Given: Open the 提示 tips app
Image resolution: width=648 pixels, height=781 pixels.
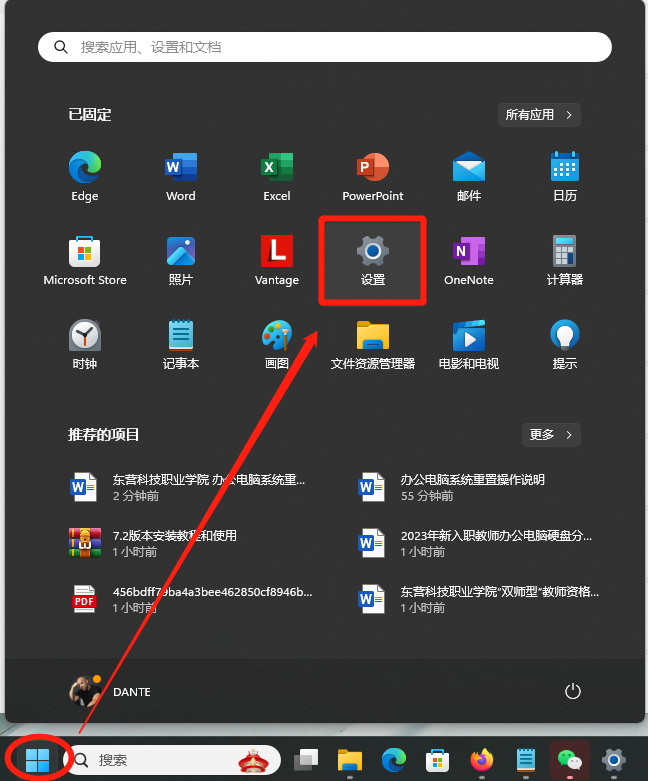Looking at the screenshot, I should [565, 345].
